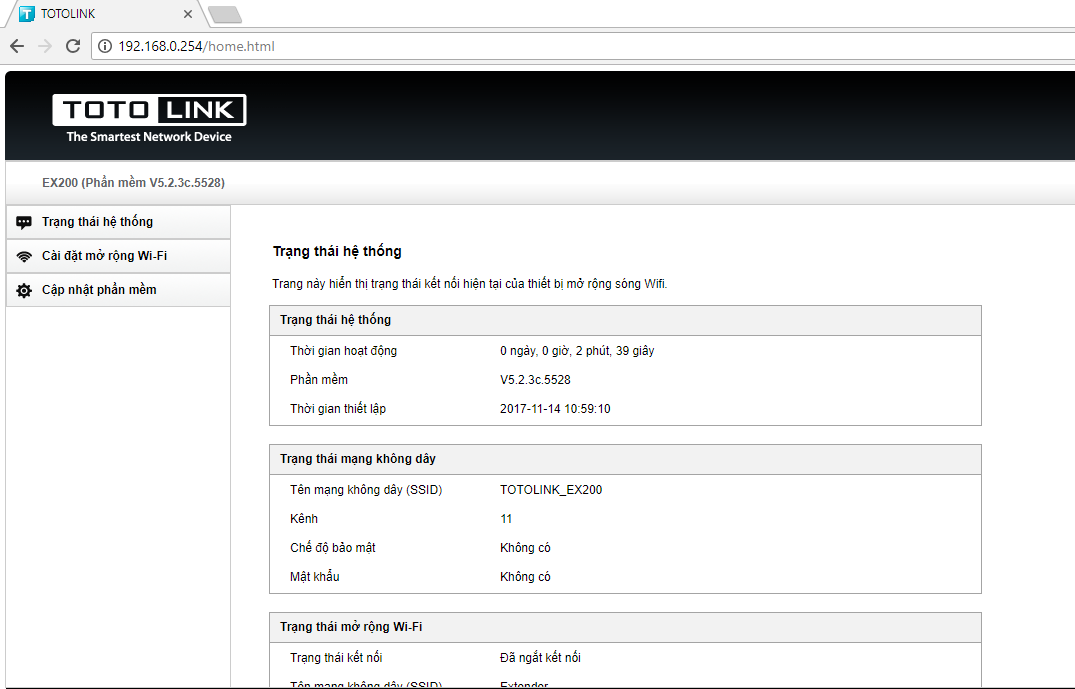
Task: Open the 'Trạng thái hệ thống' menu label
Action: (97, 222)
